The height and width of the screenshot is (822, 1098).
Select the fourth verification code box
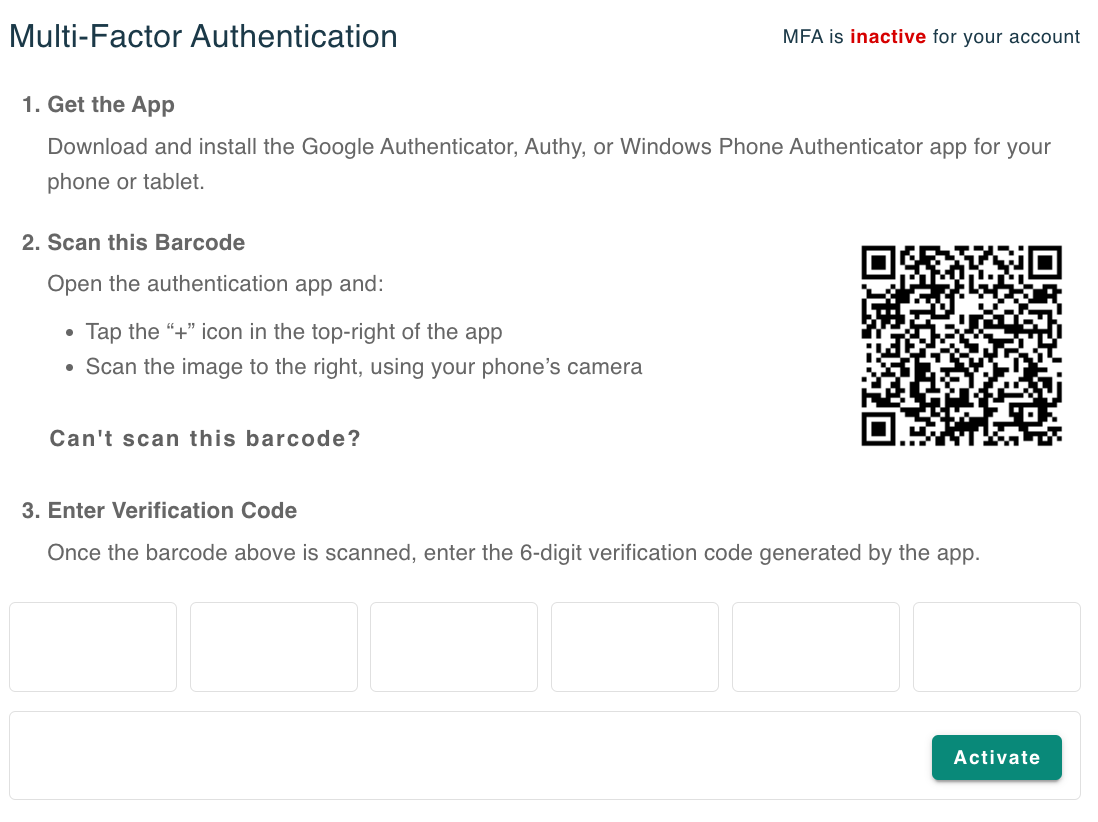pyautogui.click(x=634, y=646)
